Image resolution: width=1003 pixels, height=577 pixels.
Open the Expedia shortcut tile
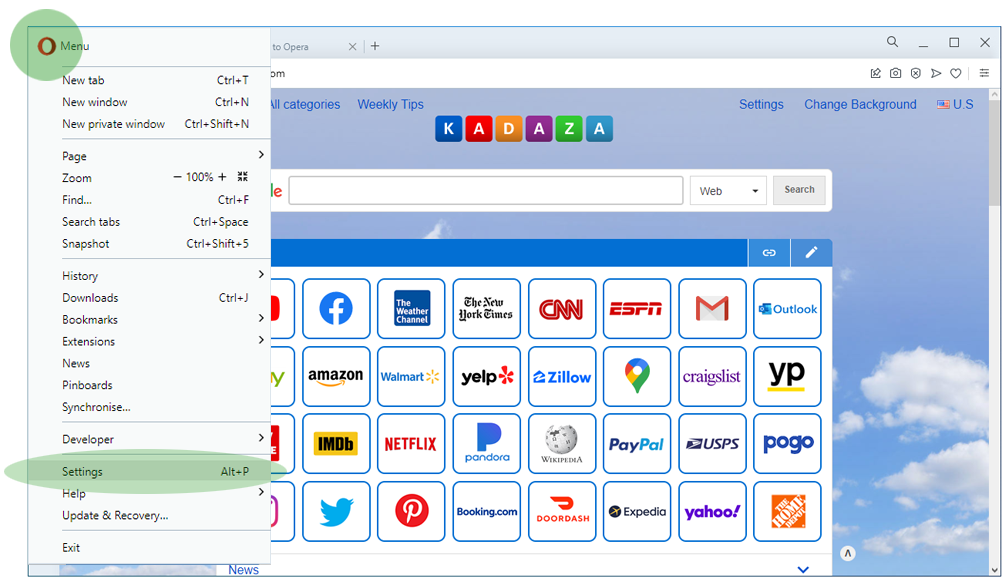point(636,511)
